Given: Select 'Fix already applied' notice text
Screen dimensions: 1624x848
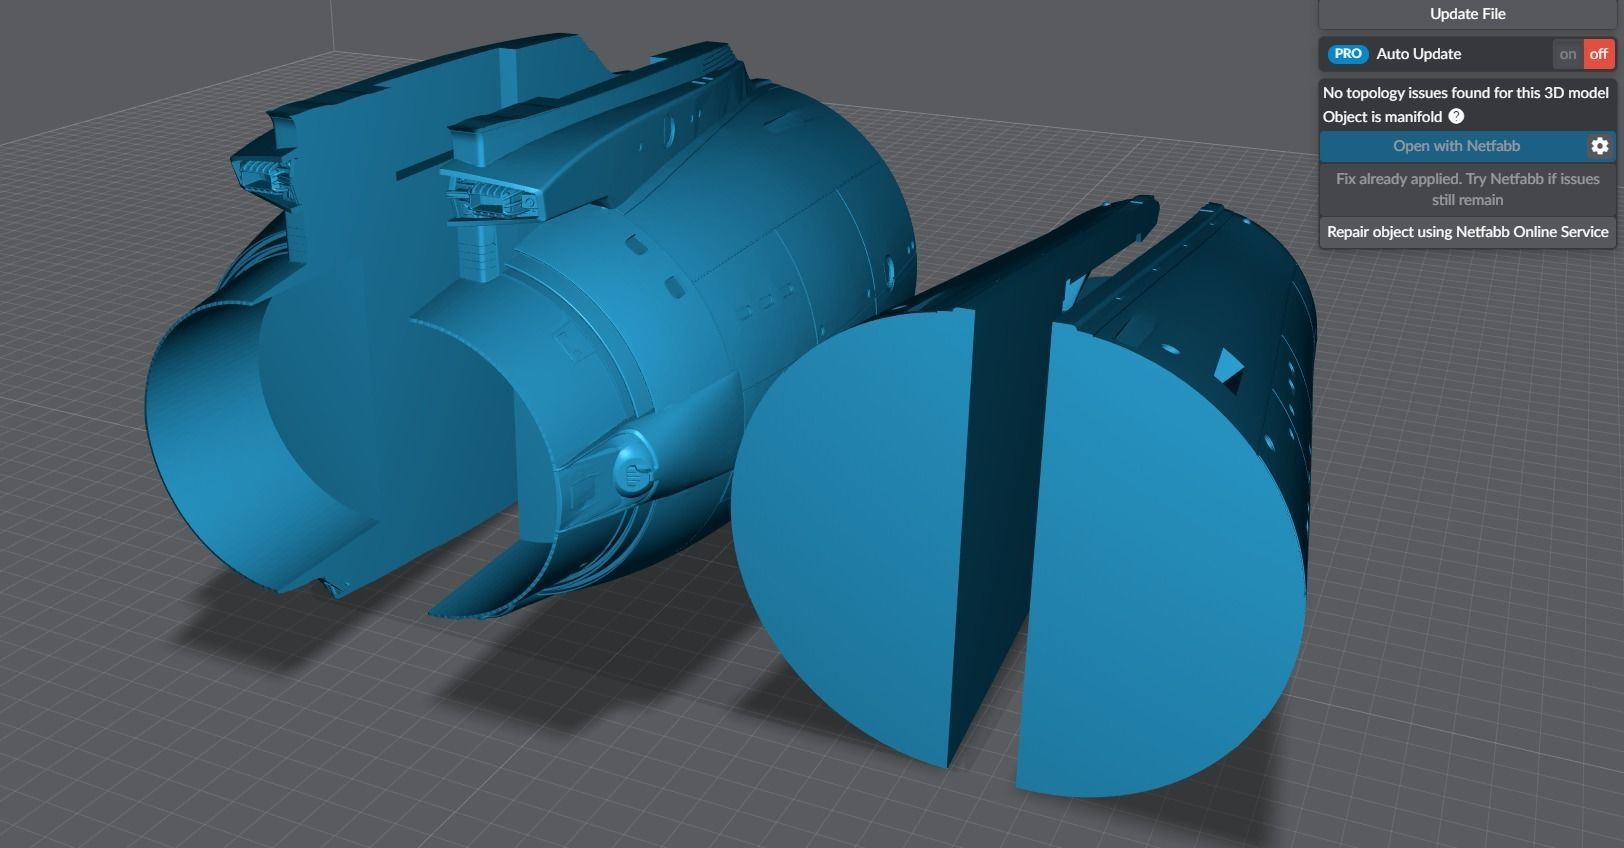Looking at the screenshot, I should coord(1467,189).
